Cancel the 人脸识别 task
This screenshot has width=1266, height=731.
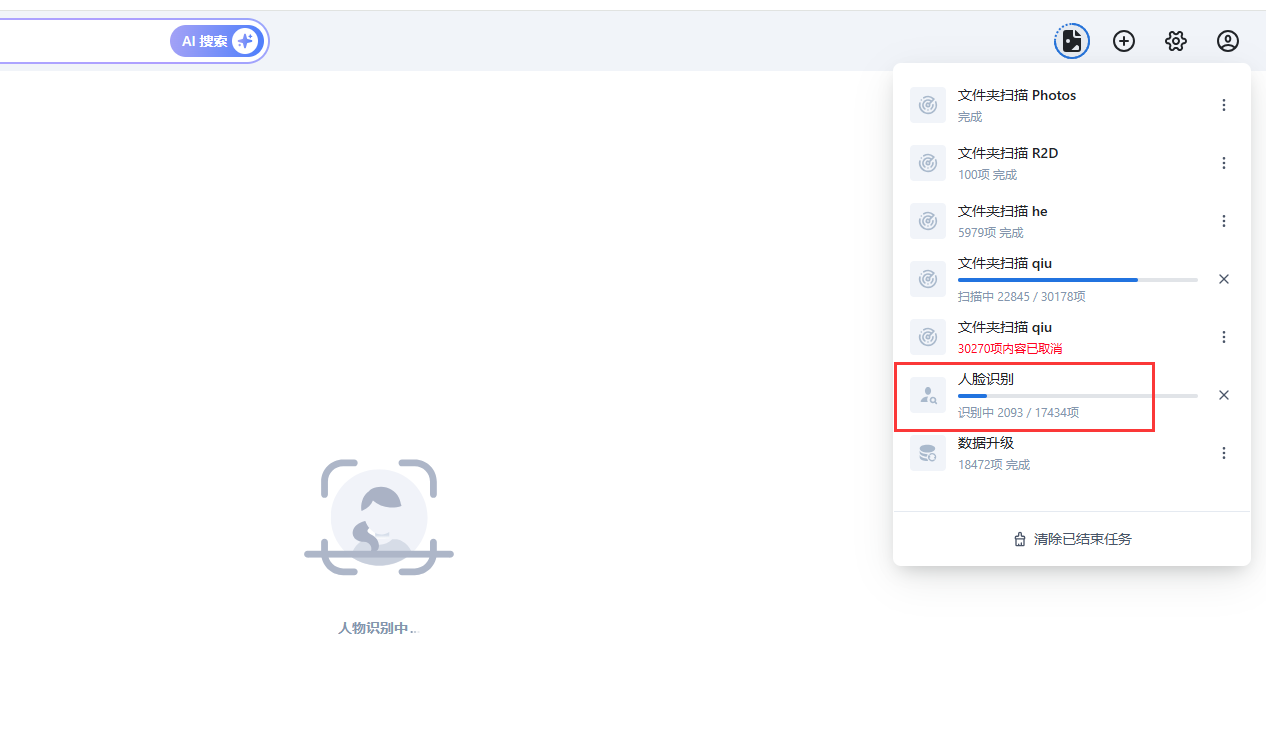pyautogui.click(x=1224, y=395)
